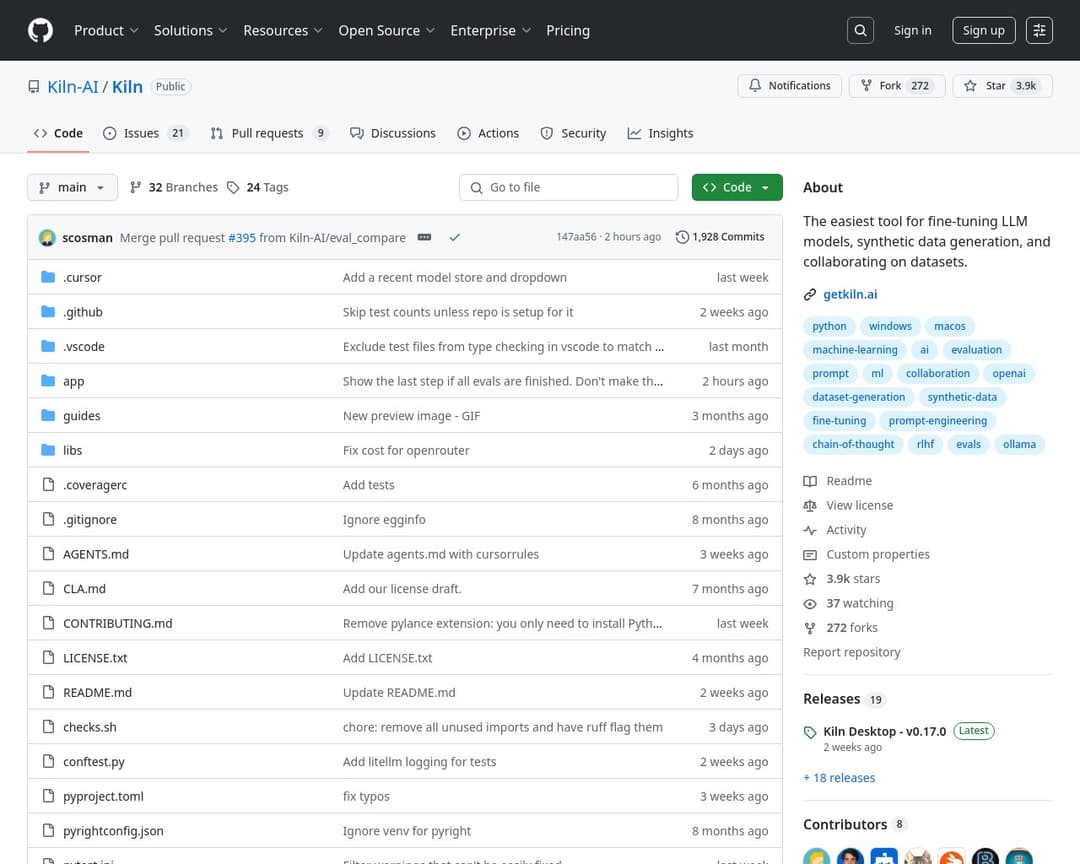Open commit hash 147aa56

(x=577, y=237)
